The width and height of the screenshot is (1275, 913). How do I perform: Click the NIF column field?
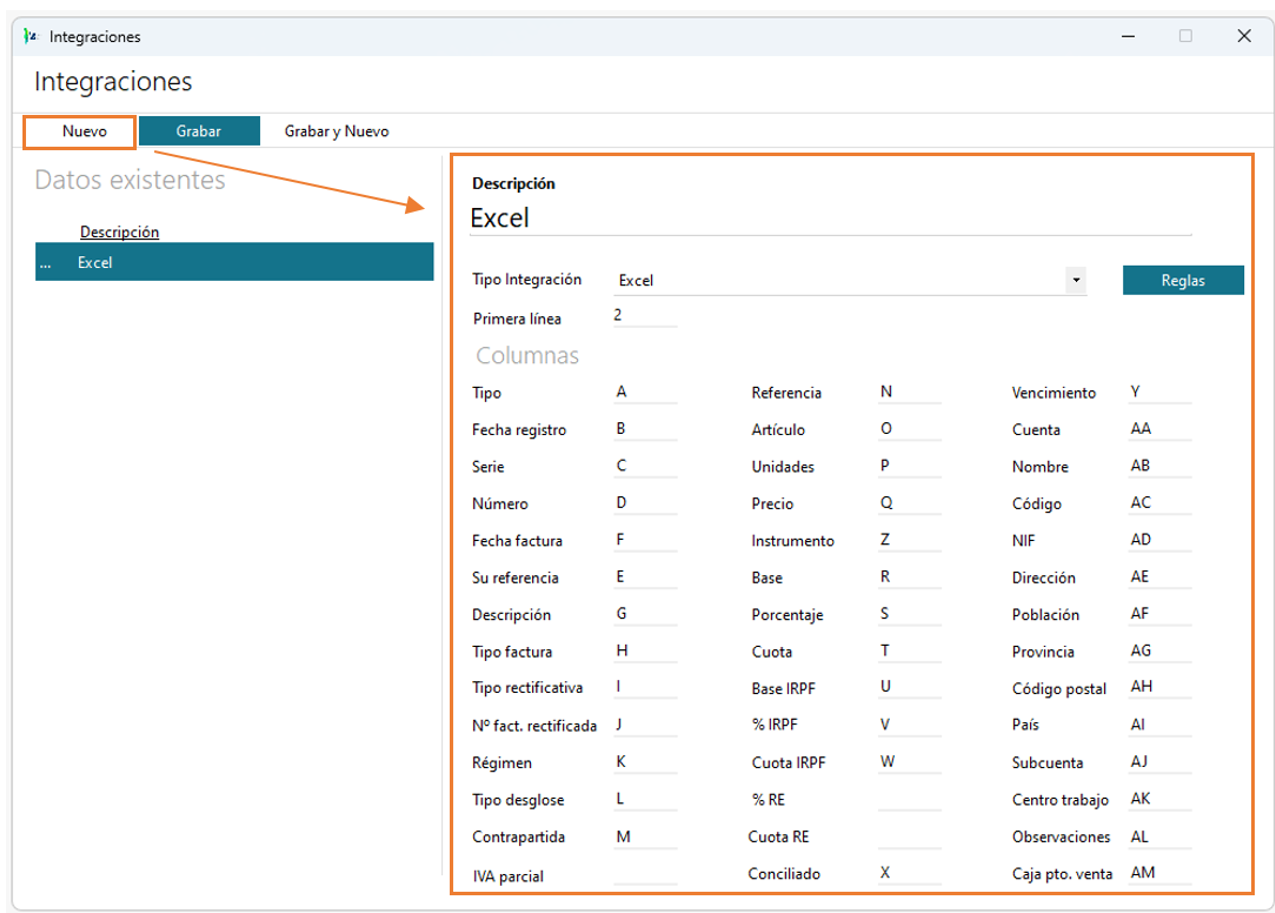coord(1159,540)
